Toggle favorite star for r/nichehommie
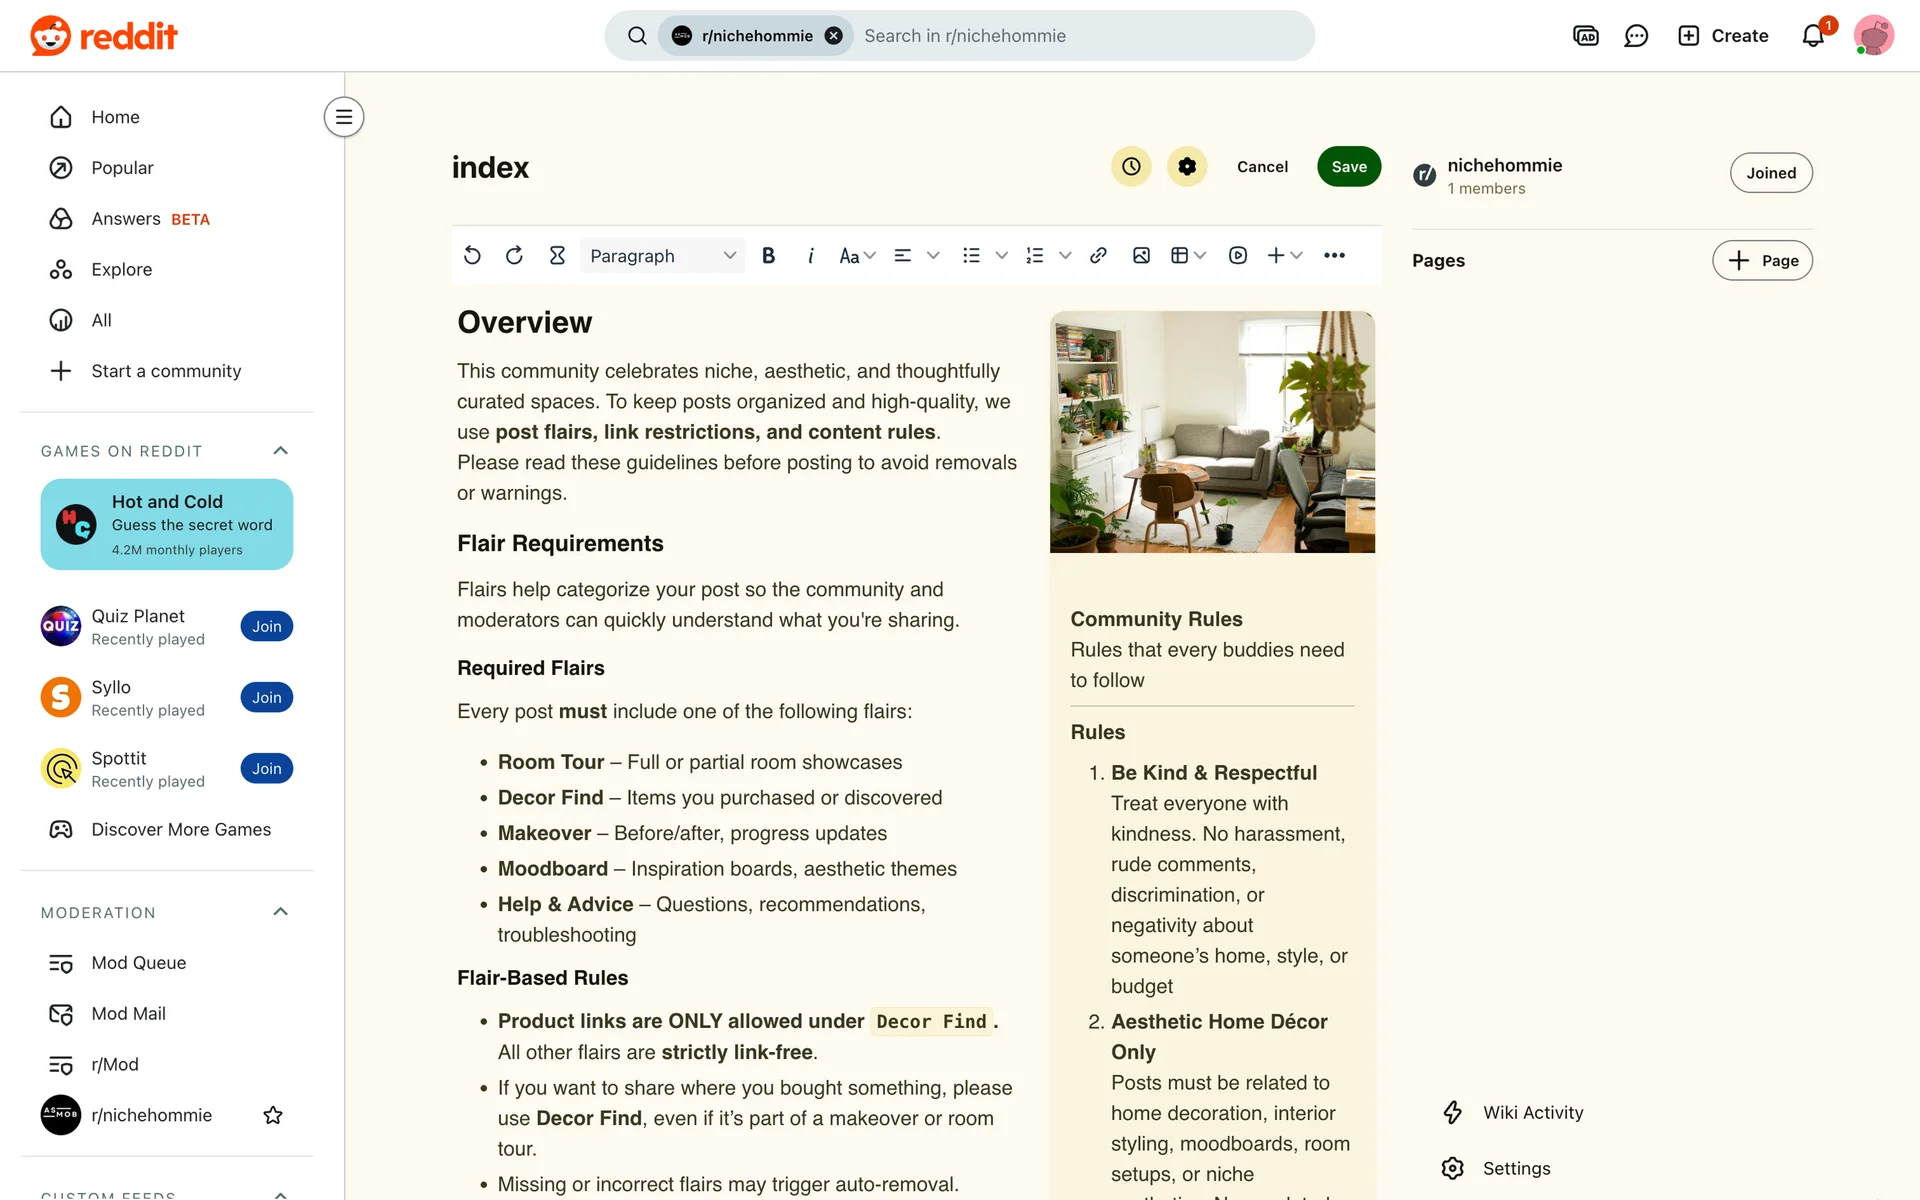 tap(273, 1115)
